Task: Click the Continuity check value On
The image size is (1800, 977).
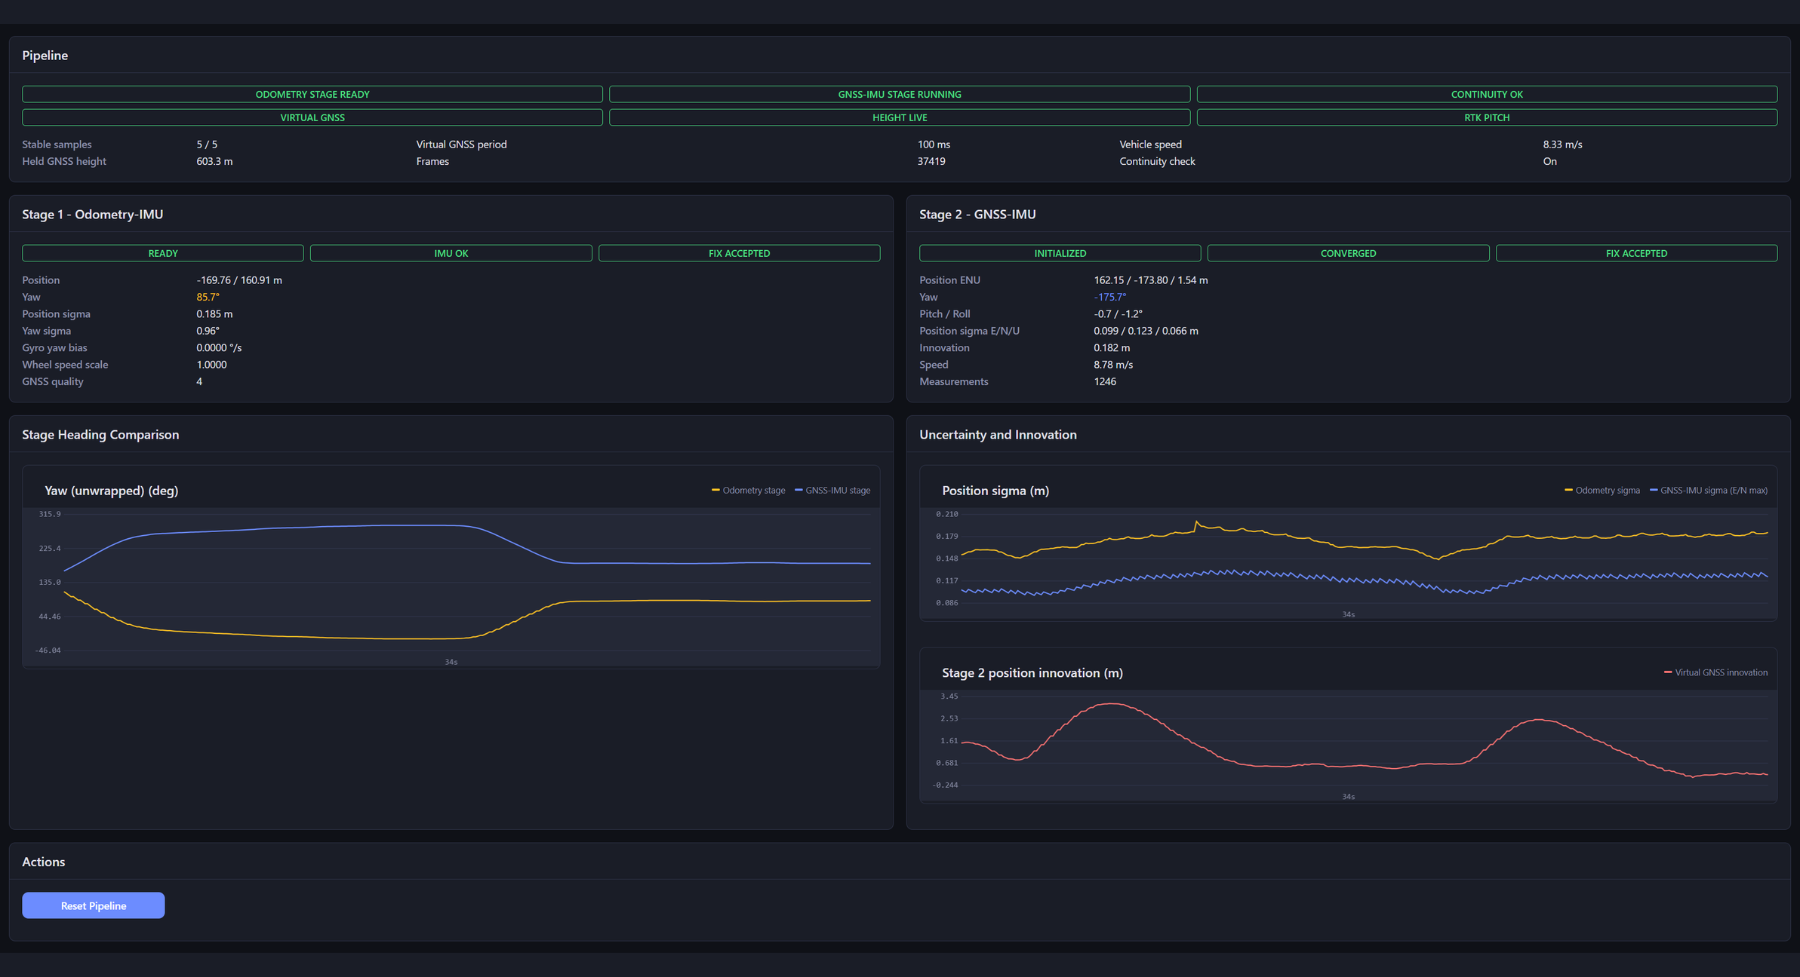Action: coord(1550,161)
